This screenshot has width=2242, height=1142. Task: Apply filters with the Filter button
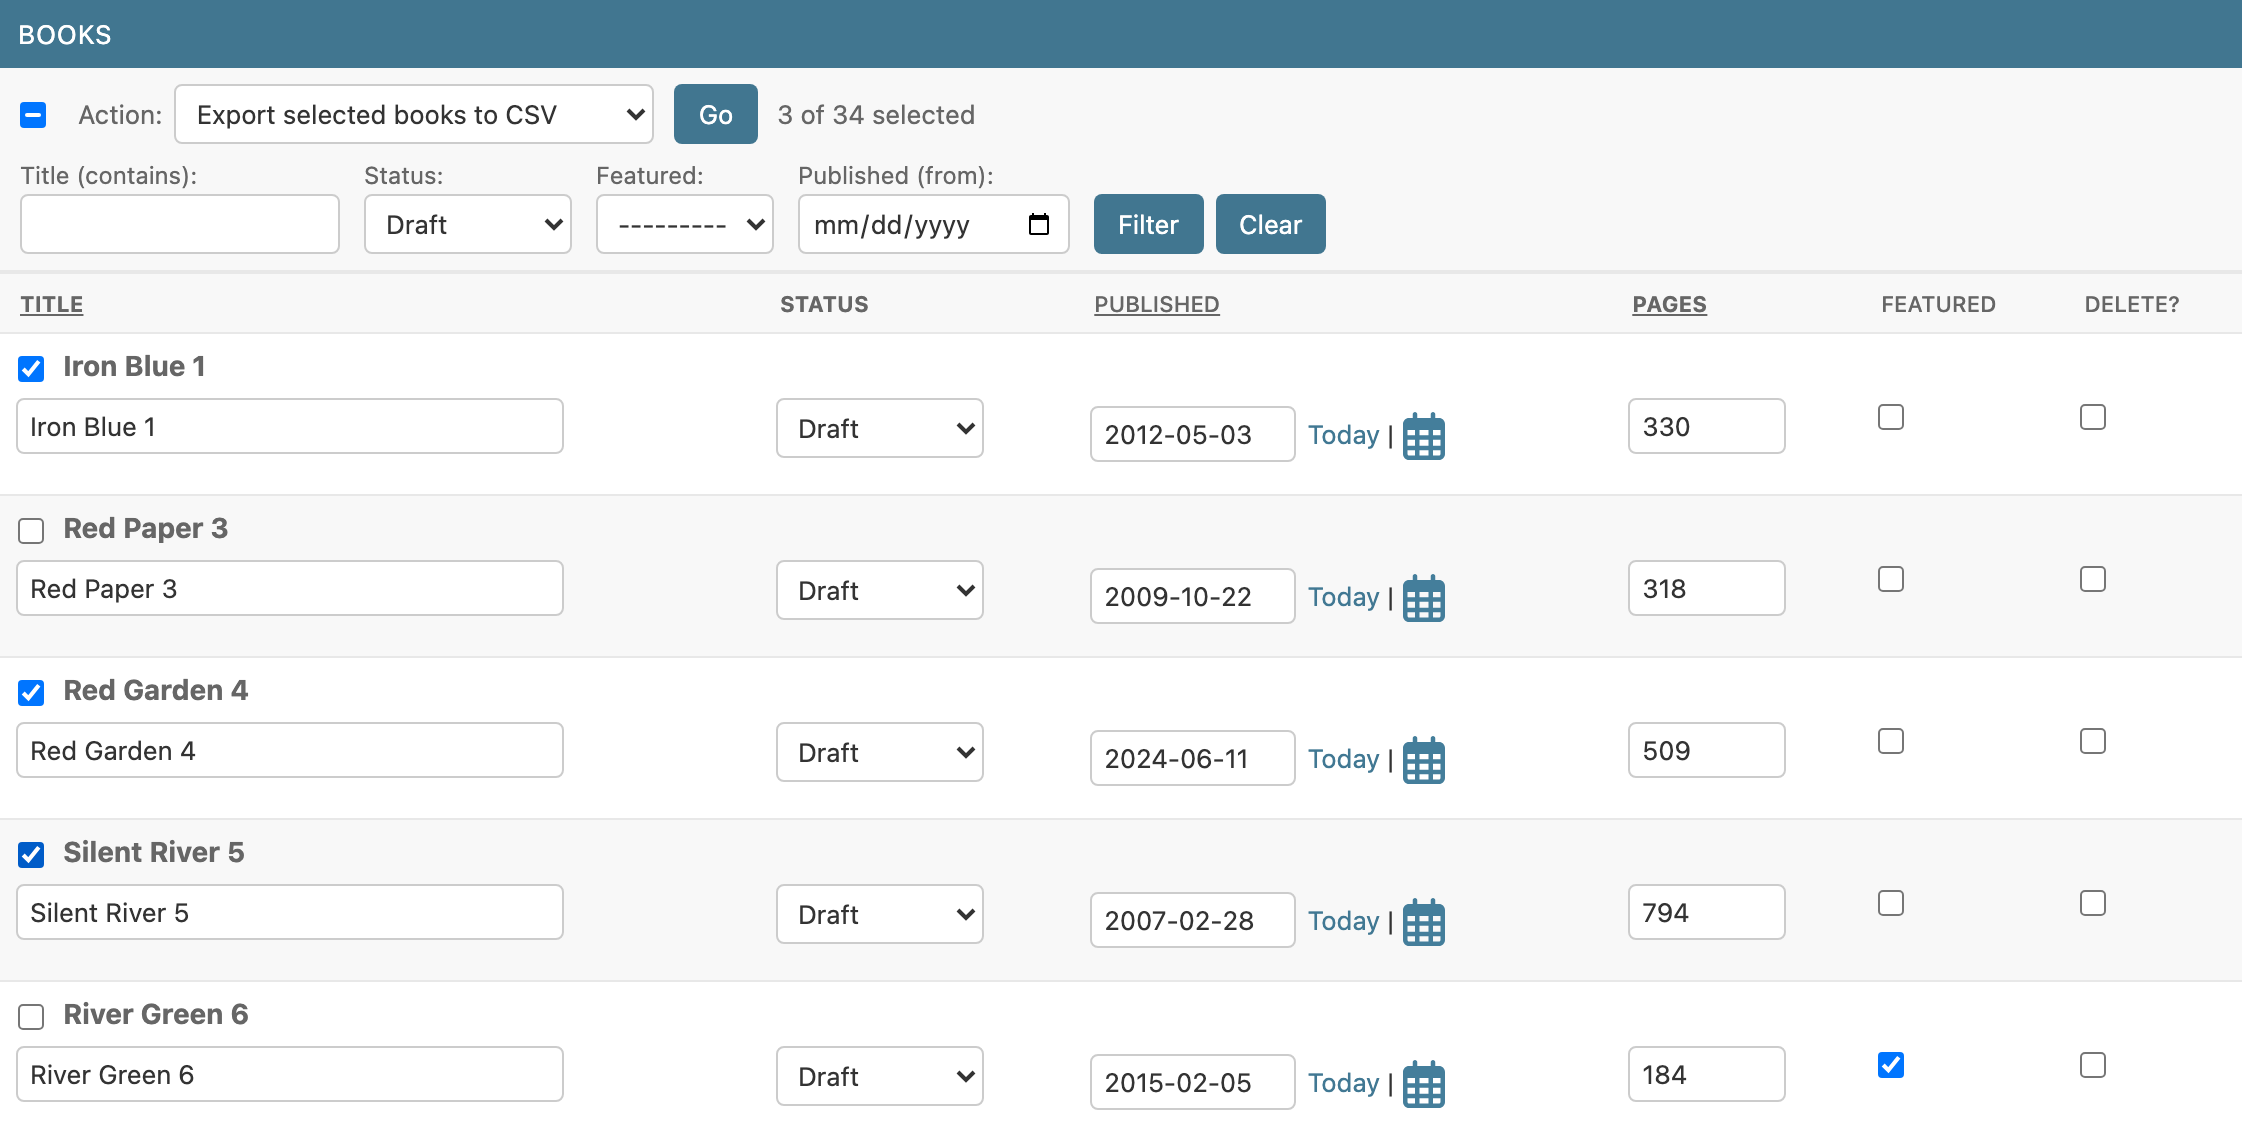(x=1149, y=224)
